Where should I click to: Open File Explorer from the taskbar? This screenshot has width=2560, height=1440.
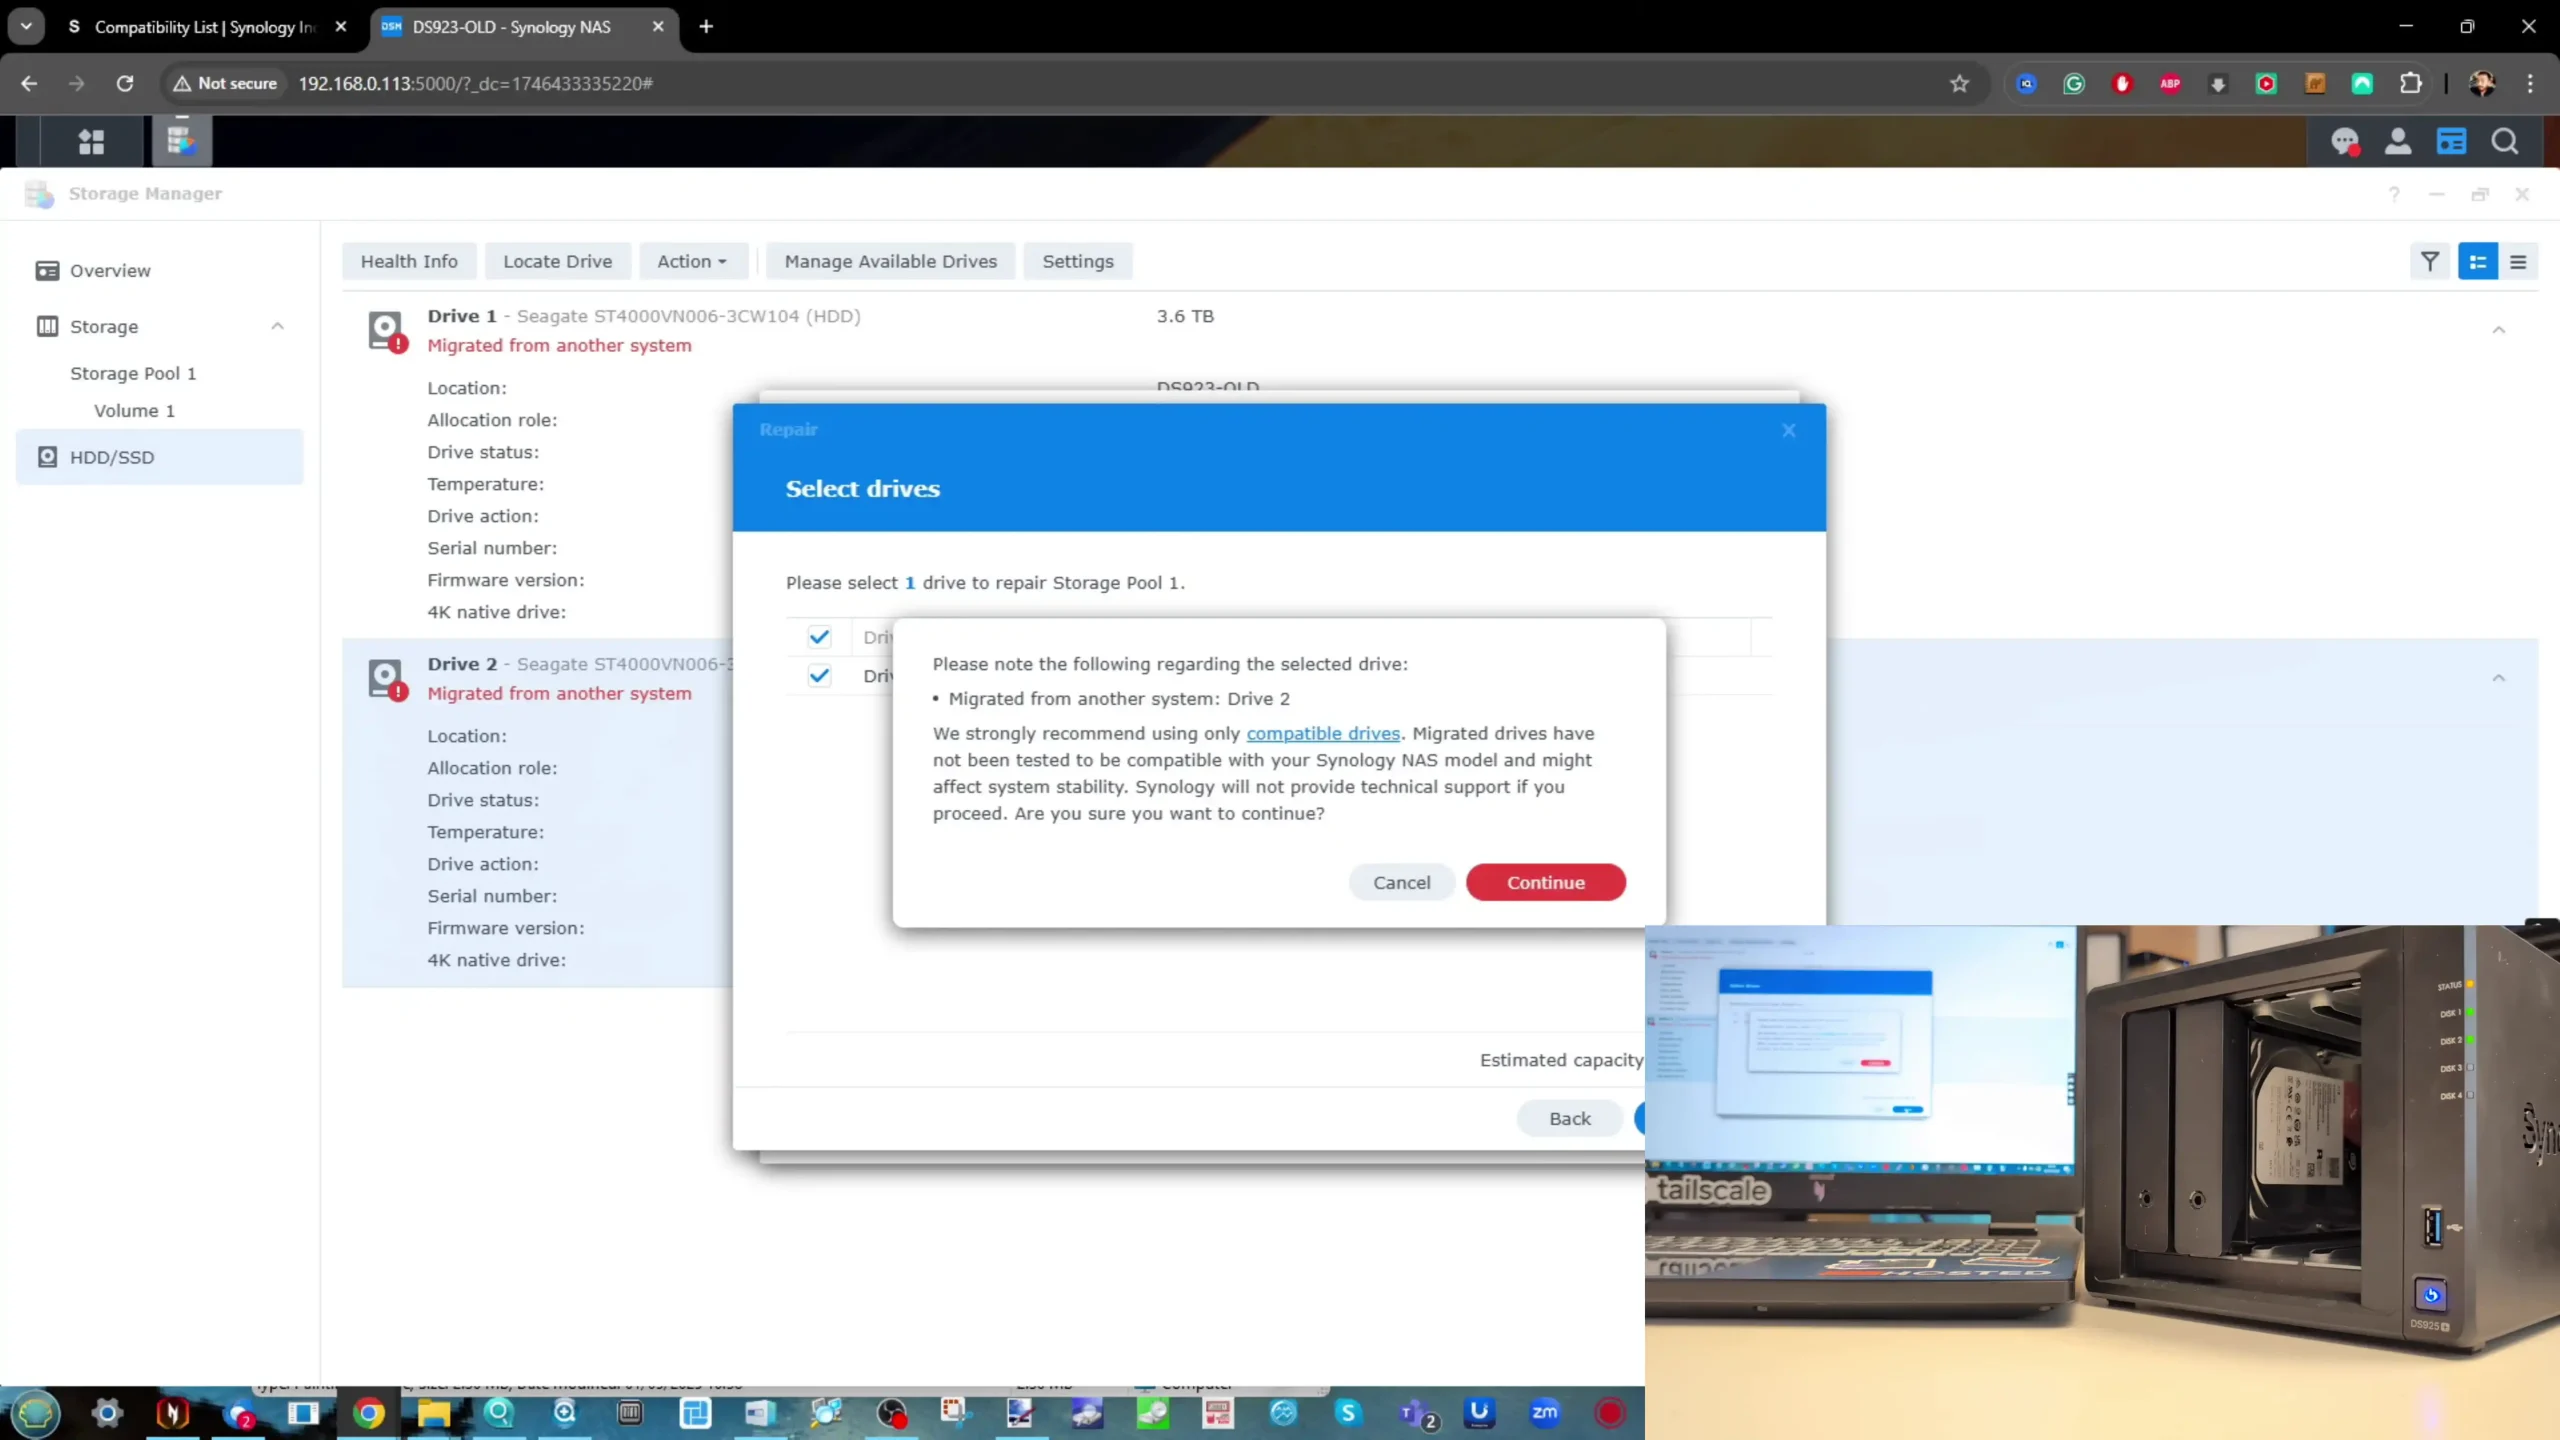click(433, 1413)
